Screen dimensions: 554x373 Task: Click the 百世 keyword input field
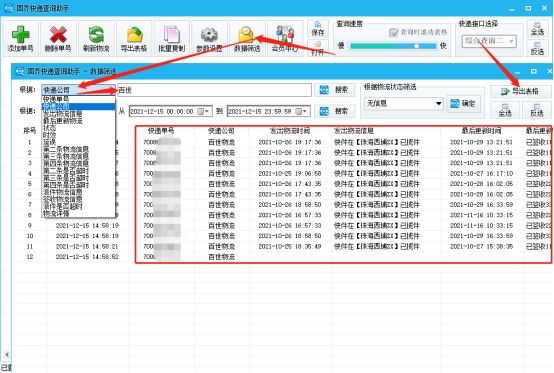214,90
